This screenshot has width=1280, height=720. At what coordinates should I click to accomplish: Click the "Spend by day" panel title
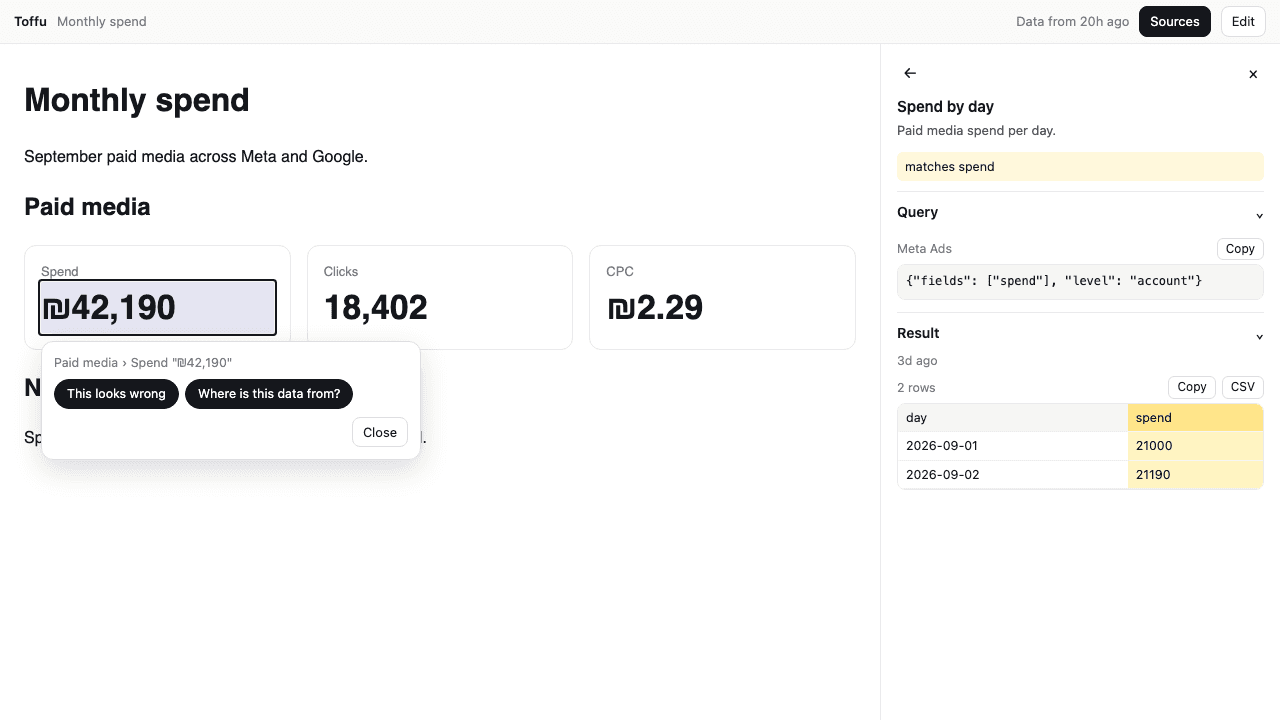coord(945,107)
